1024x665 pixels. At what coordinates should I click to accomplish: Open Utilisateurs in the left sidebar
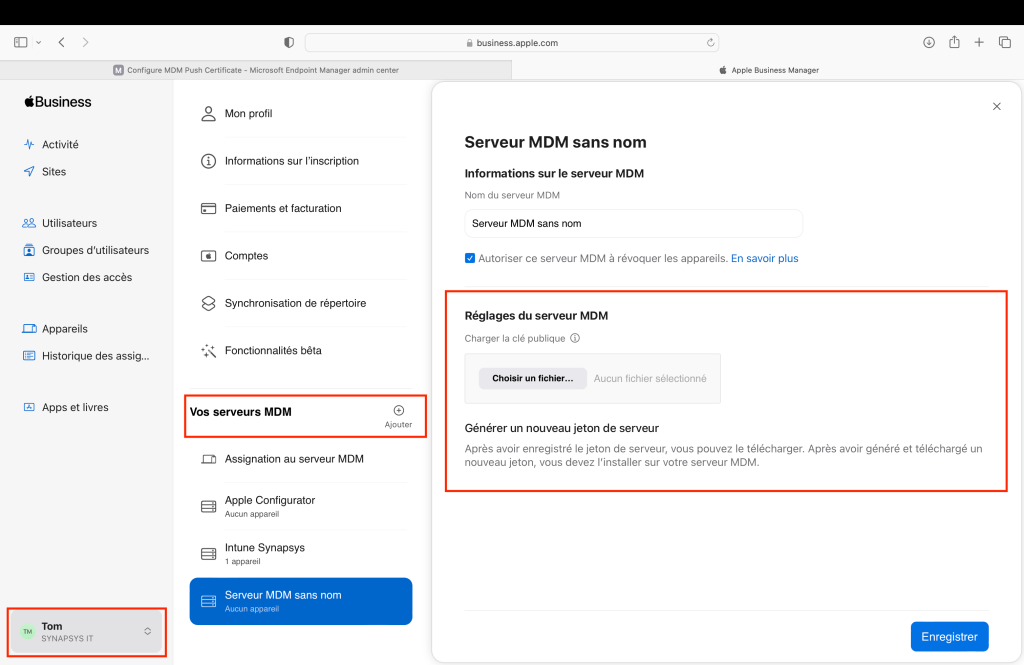(x=69, y=223)
